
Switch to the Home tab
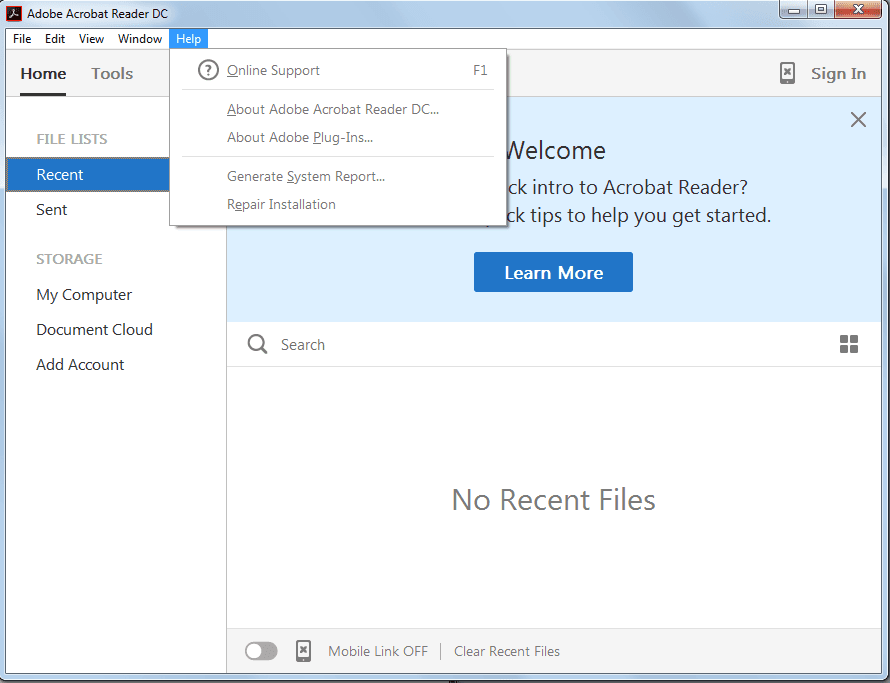(x=43, y=74)
